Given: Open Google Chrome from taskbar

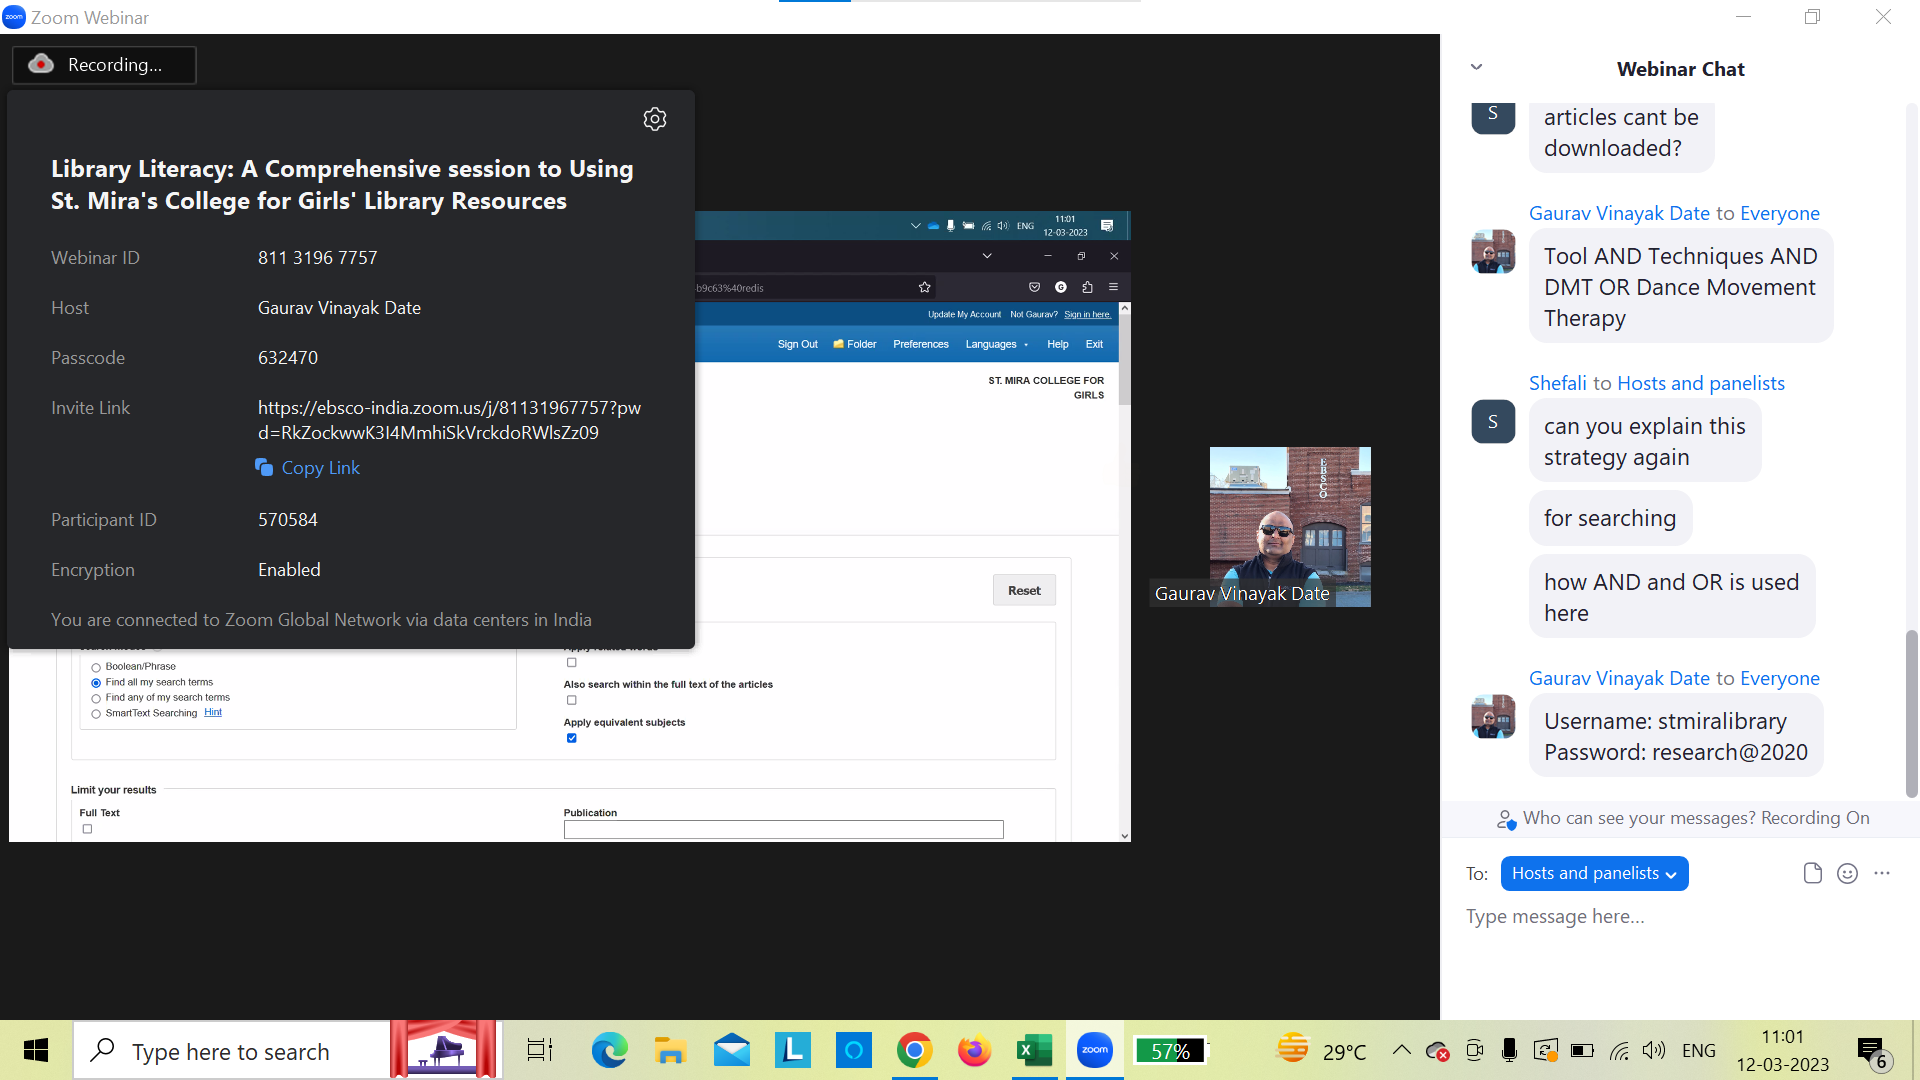Looking at the screenshot, I should [914, 1050].
